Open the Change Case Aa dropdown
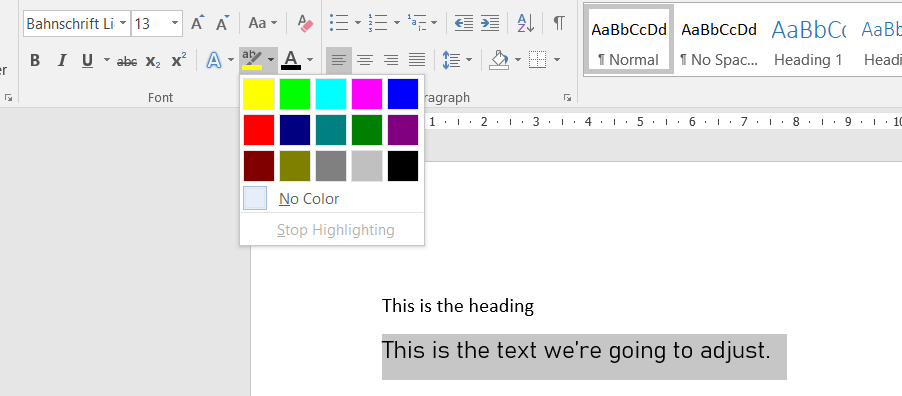This screenshot has height=396, width=902. (x=263, y=24)
